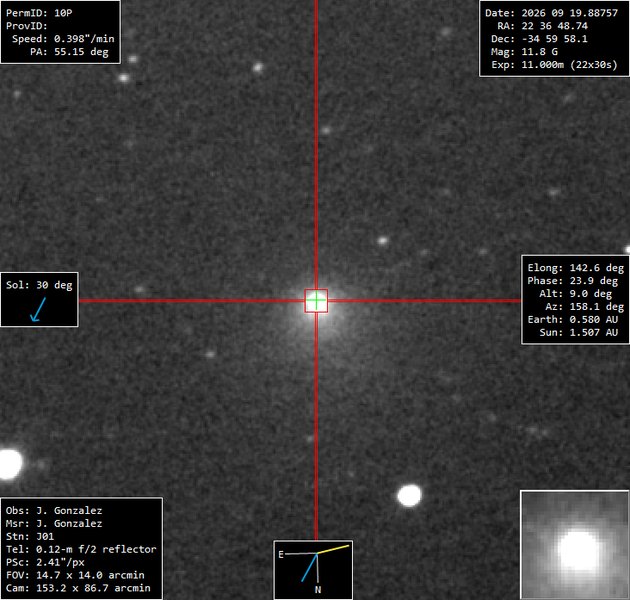
Task: Click the large bright star at left edge
Action: click(10, 464)
